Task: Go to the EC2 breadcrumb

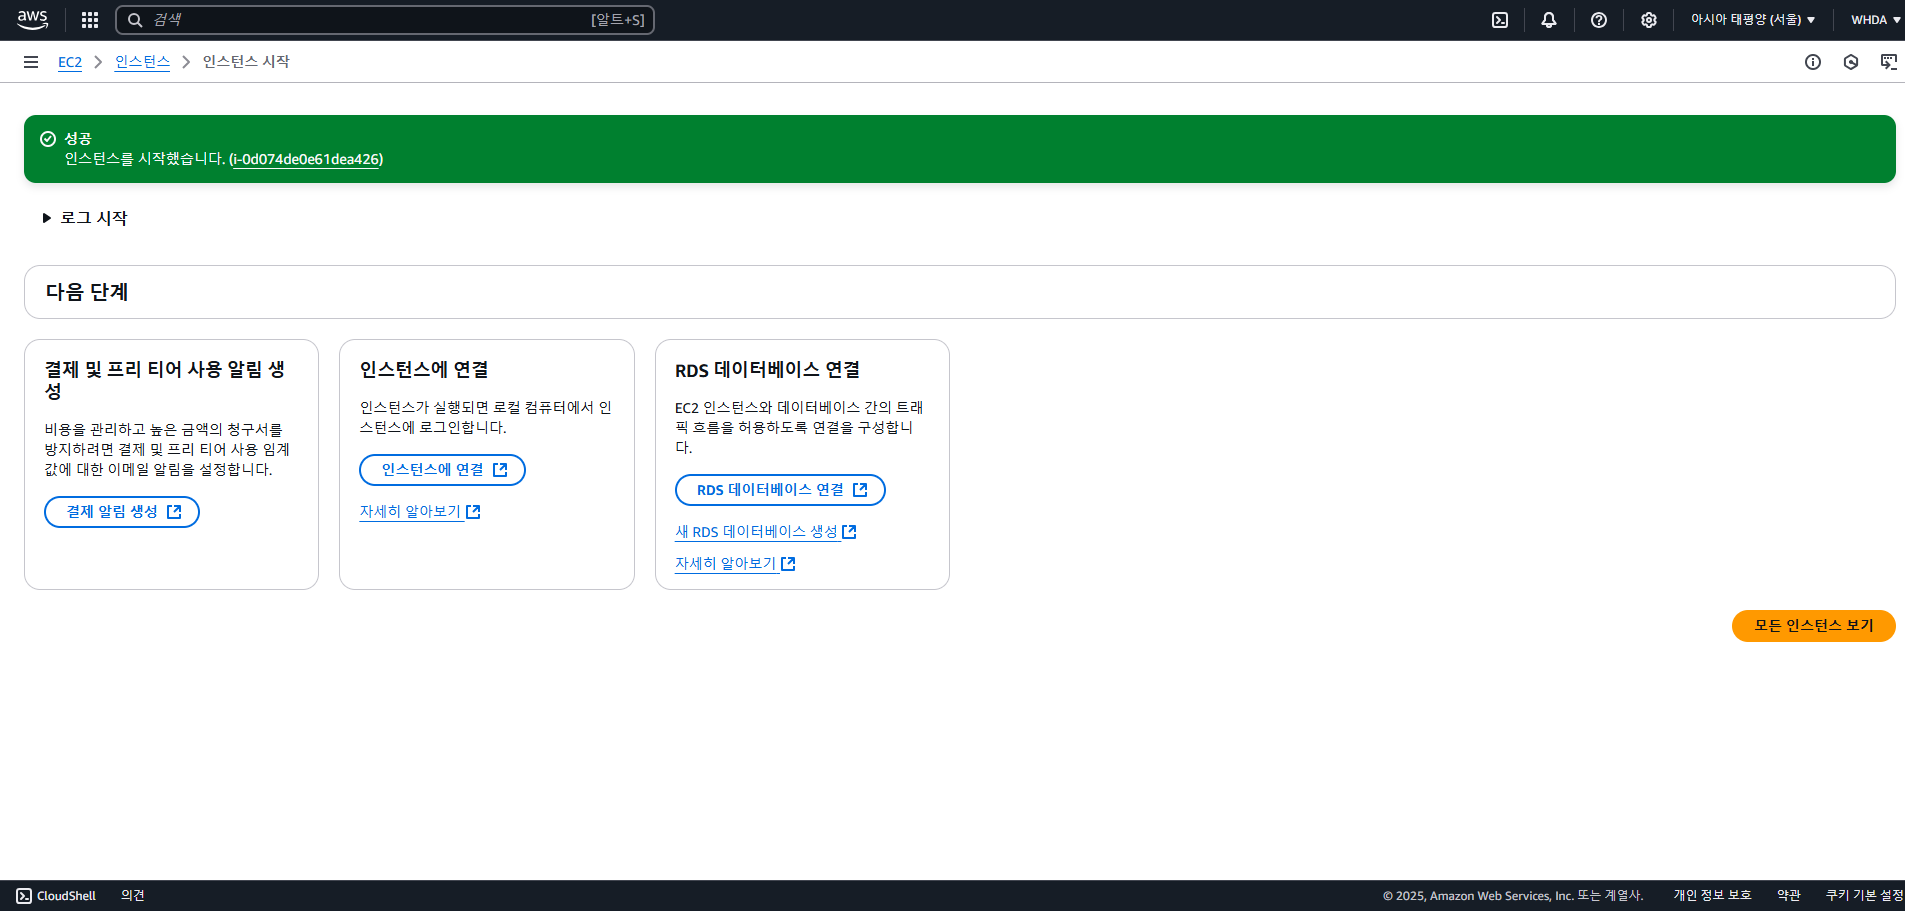Action: click(70, 62)
